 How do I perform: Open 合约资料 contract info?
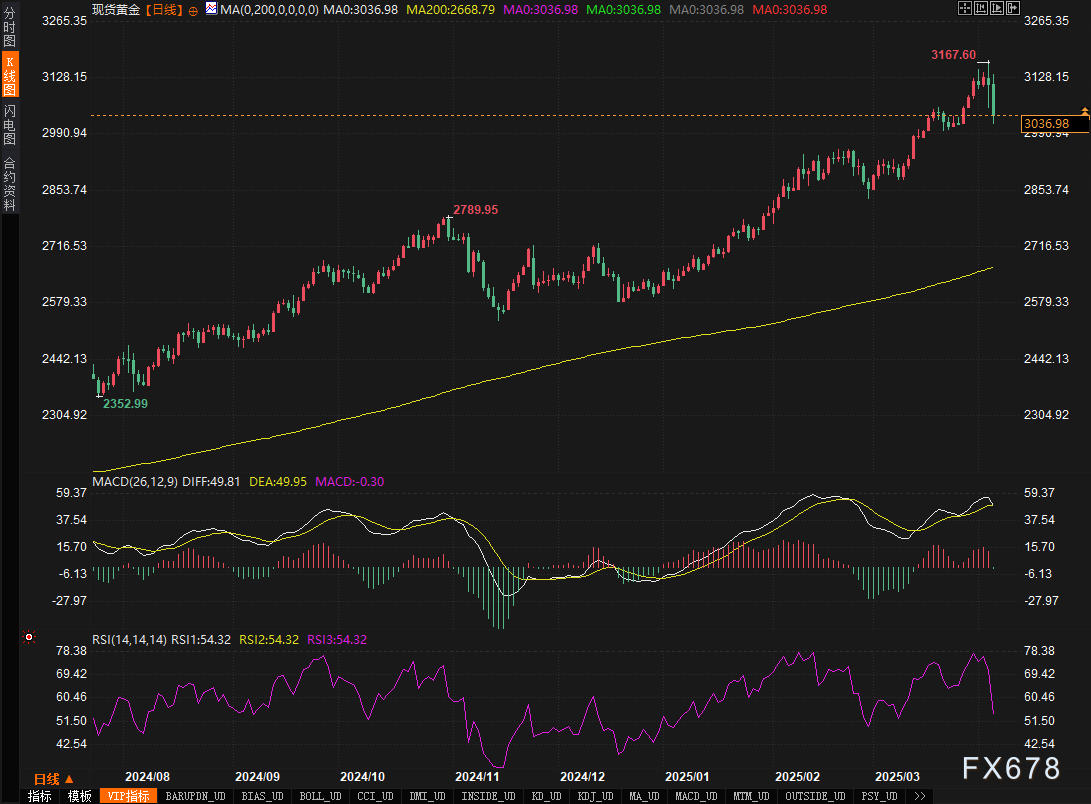[x=9, y=183]
